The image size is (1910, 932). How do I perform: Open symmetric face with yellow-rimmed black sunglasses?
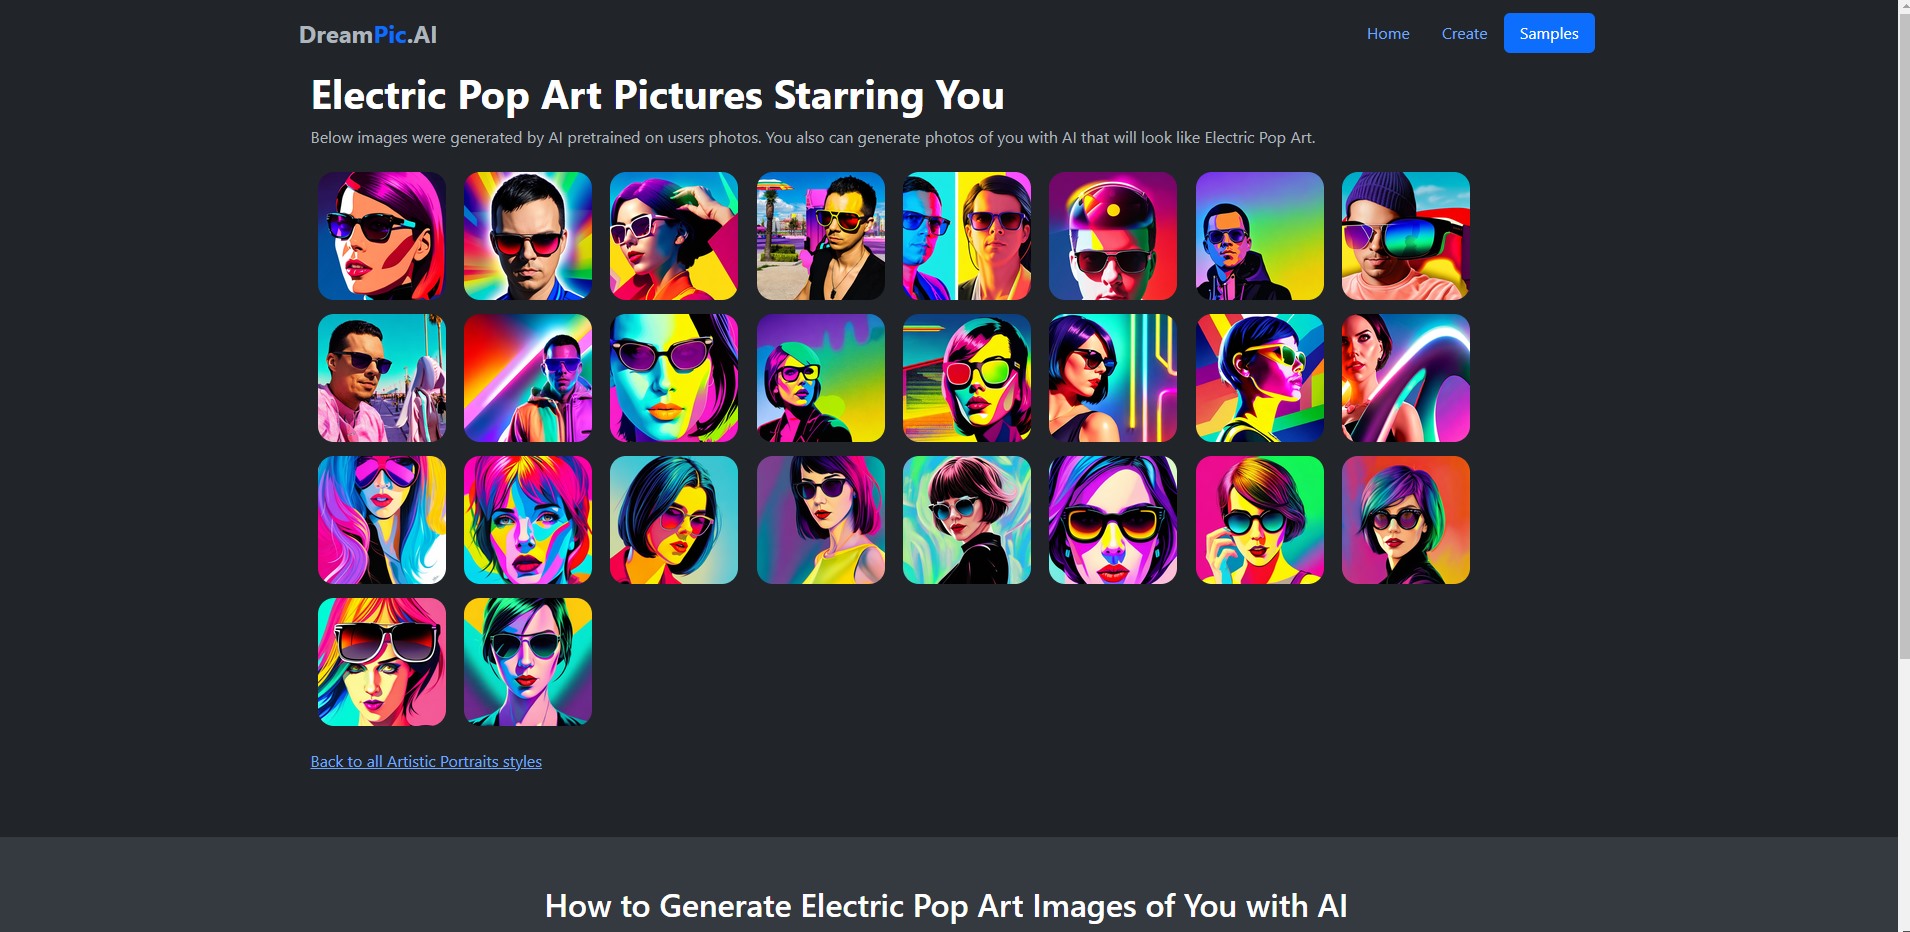coord(1113,520)
